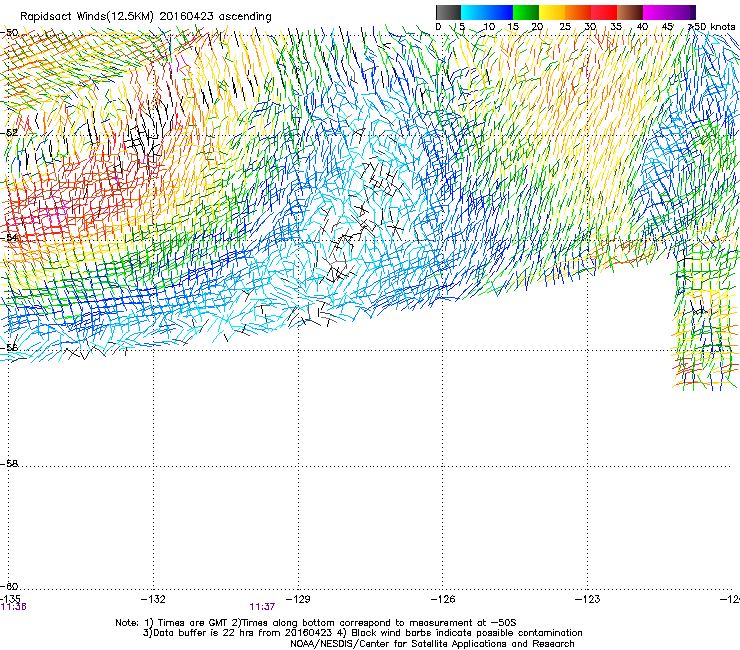Click the -132 longitude axis label
Image resolution: width=740 pixels, height=650 pixels.
pos(153,599)
